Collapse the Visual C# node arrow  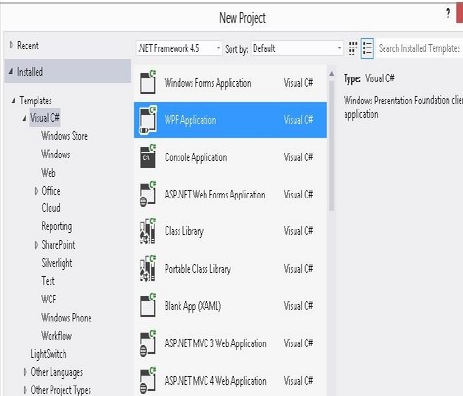click(x=24, y=118)
